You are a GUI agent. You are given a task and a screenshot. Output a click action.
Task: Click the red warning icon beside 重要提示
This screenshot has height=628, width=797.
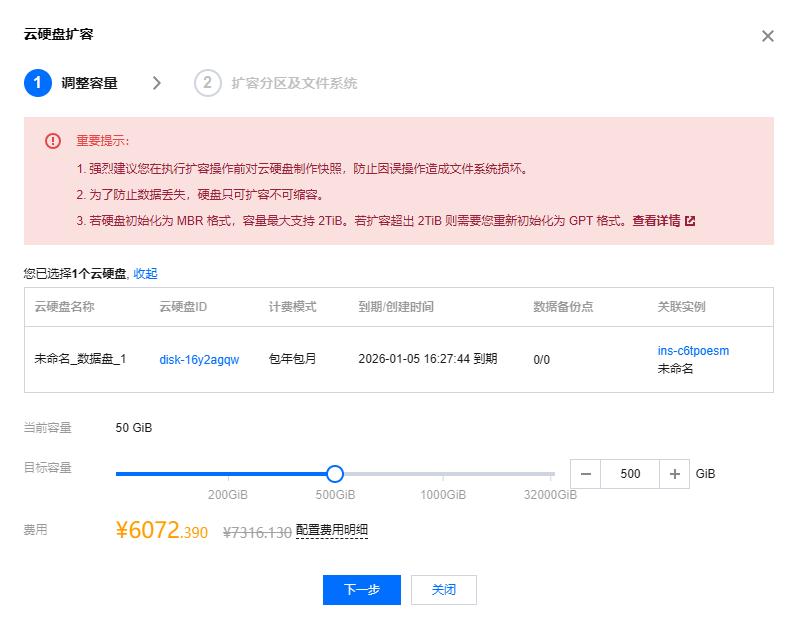coord(53,141)
